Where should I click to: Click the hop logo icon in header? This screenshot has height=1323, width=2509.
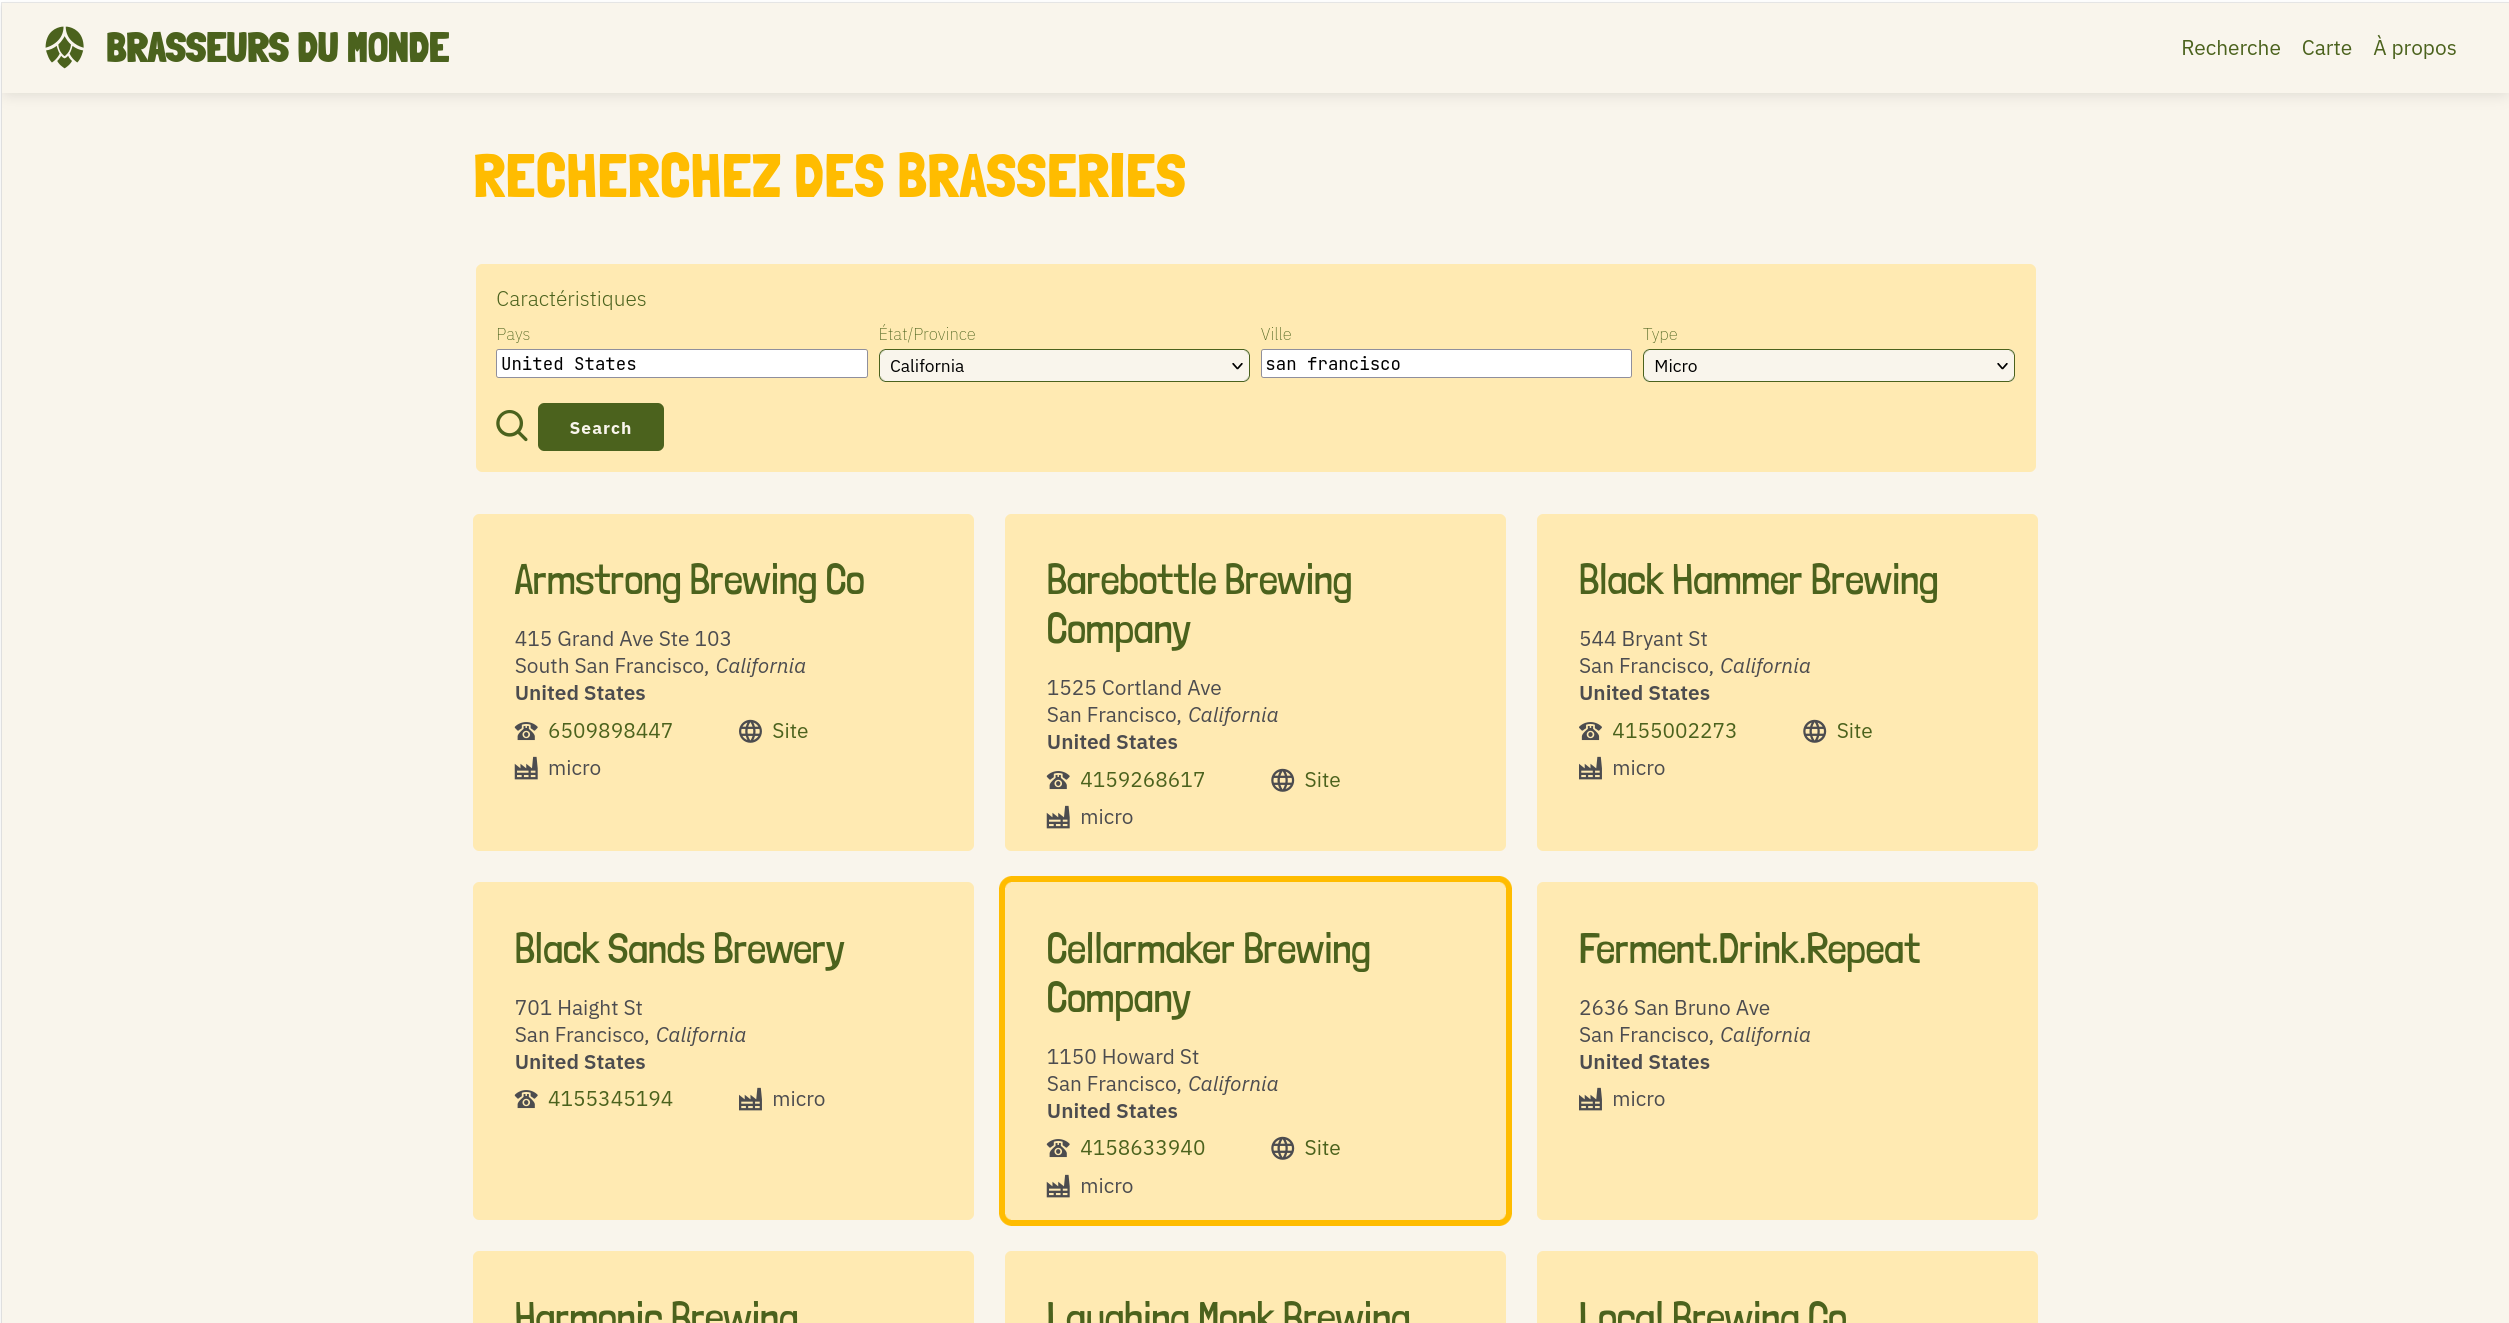(x=65, y=47)
